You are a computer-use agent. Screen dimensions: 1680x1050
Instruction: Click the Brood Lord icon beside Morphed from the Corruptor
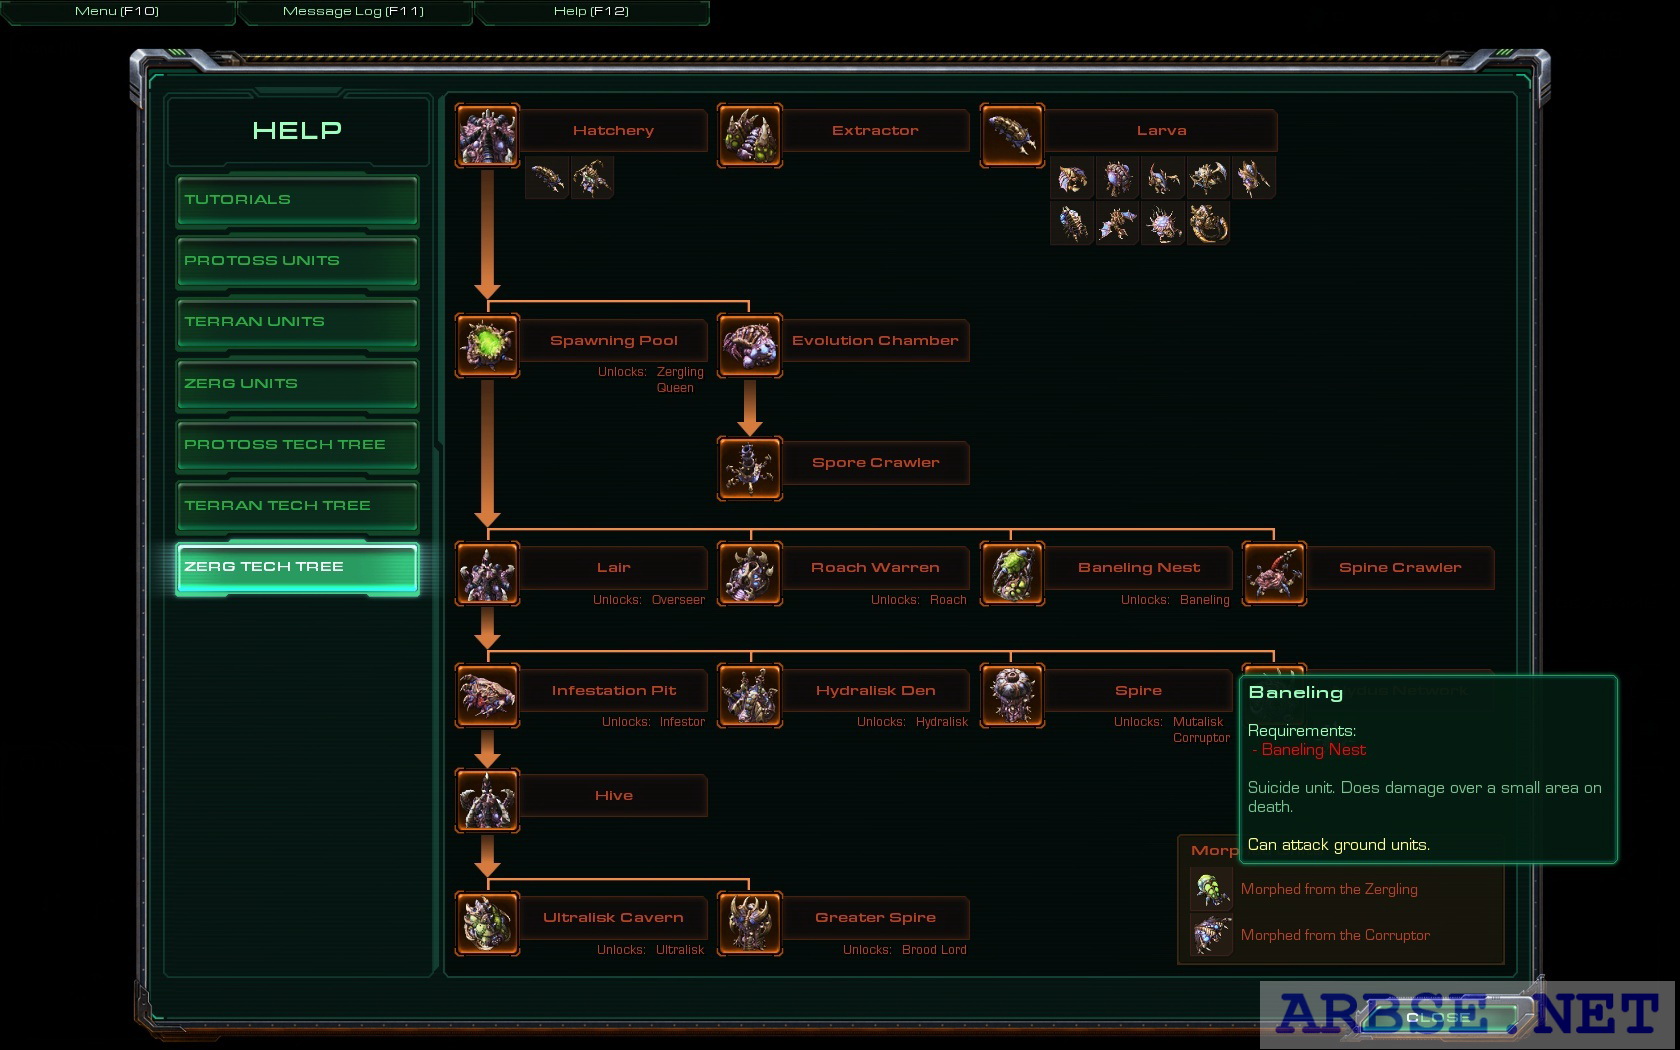(1211, 935)
